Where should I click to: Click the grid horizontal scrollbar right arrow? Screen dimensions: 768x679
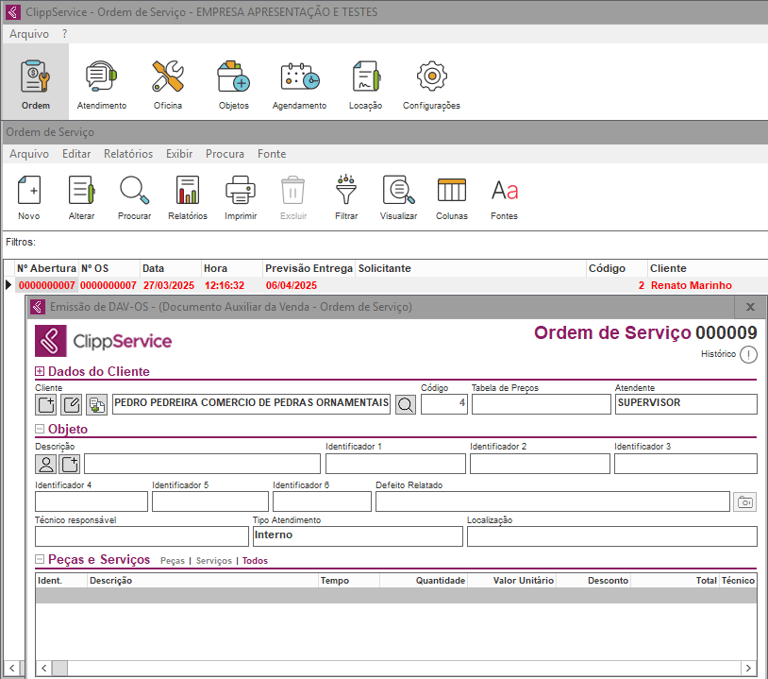point(746,667)
